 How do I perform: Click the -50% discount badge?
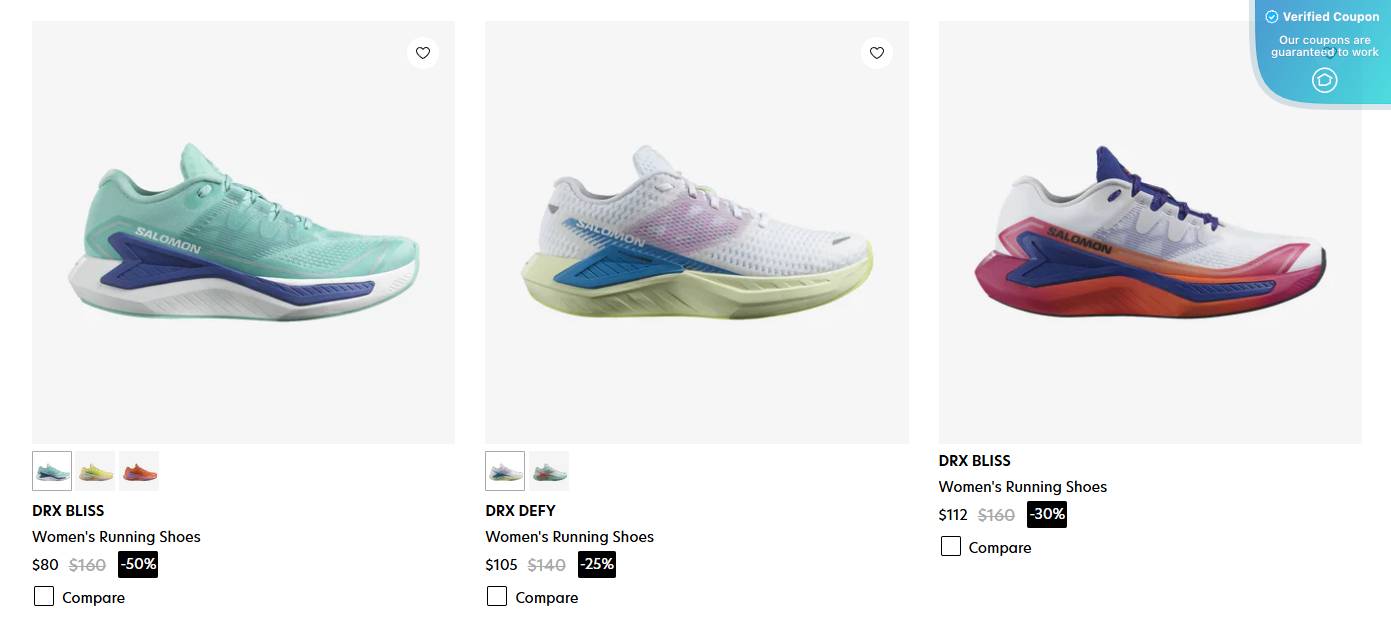point(138,564)
